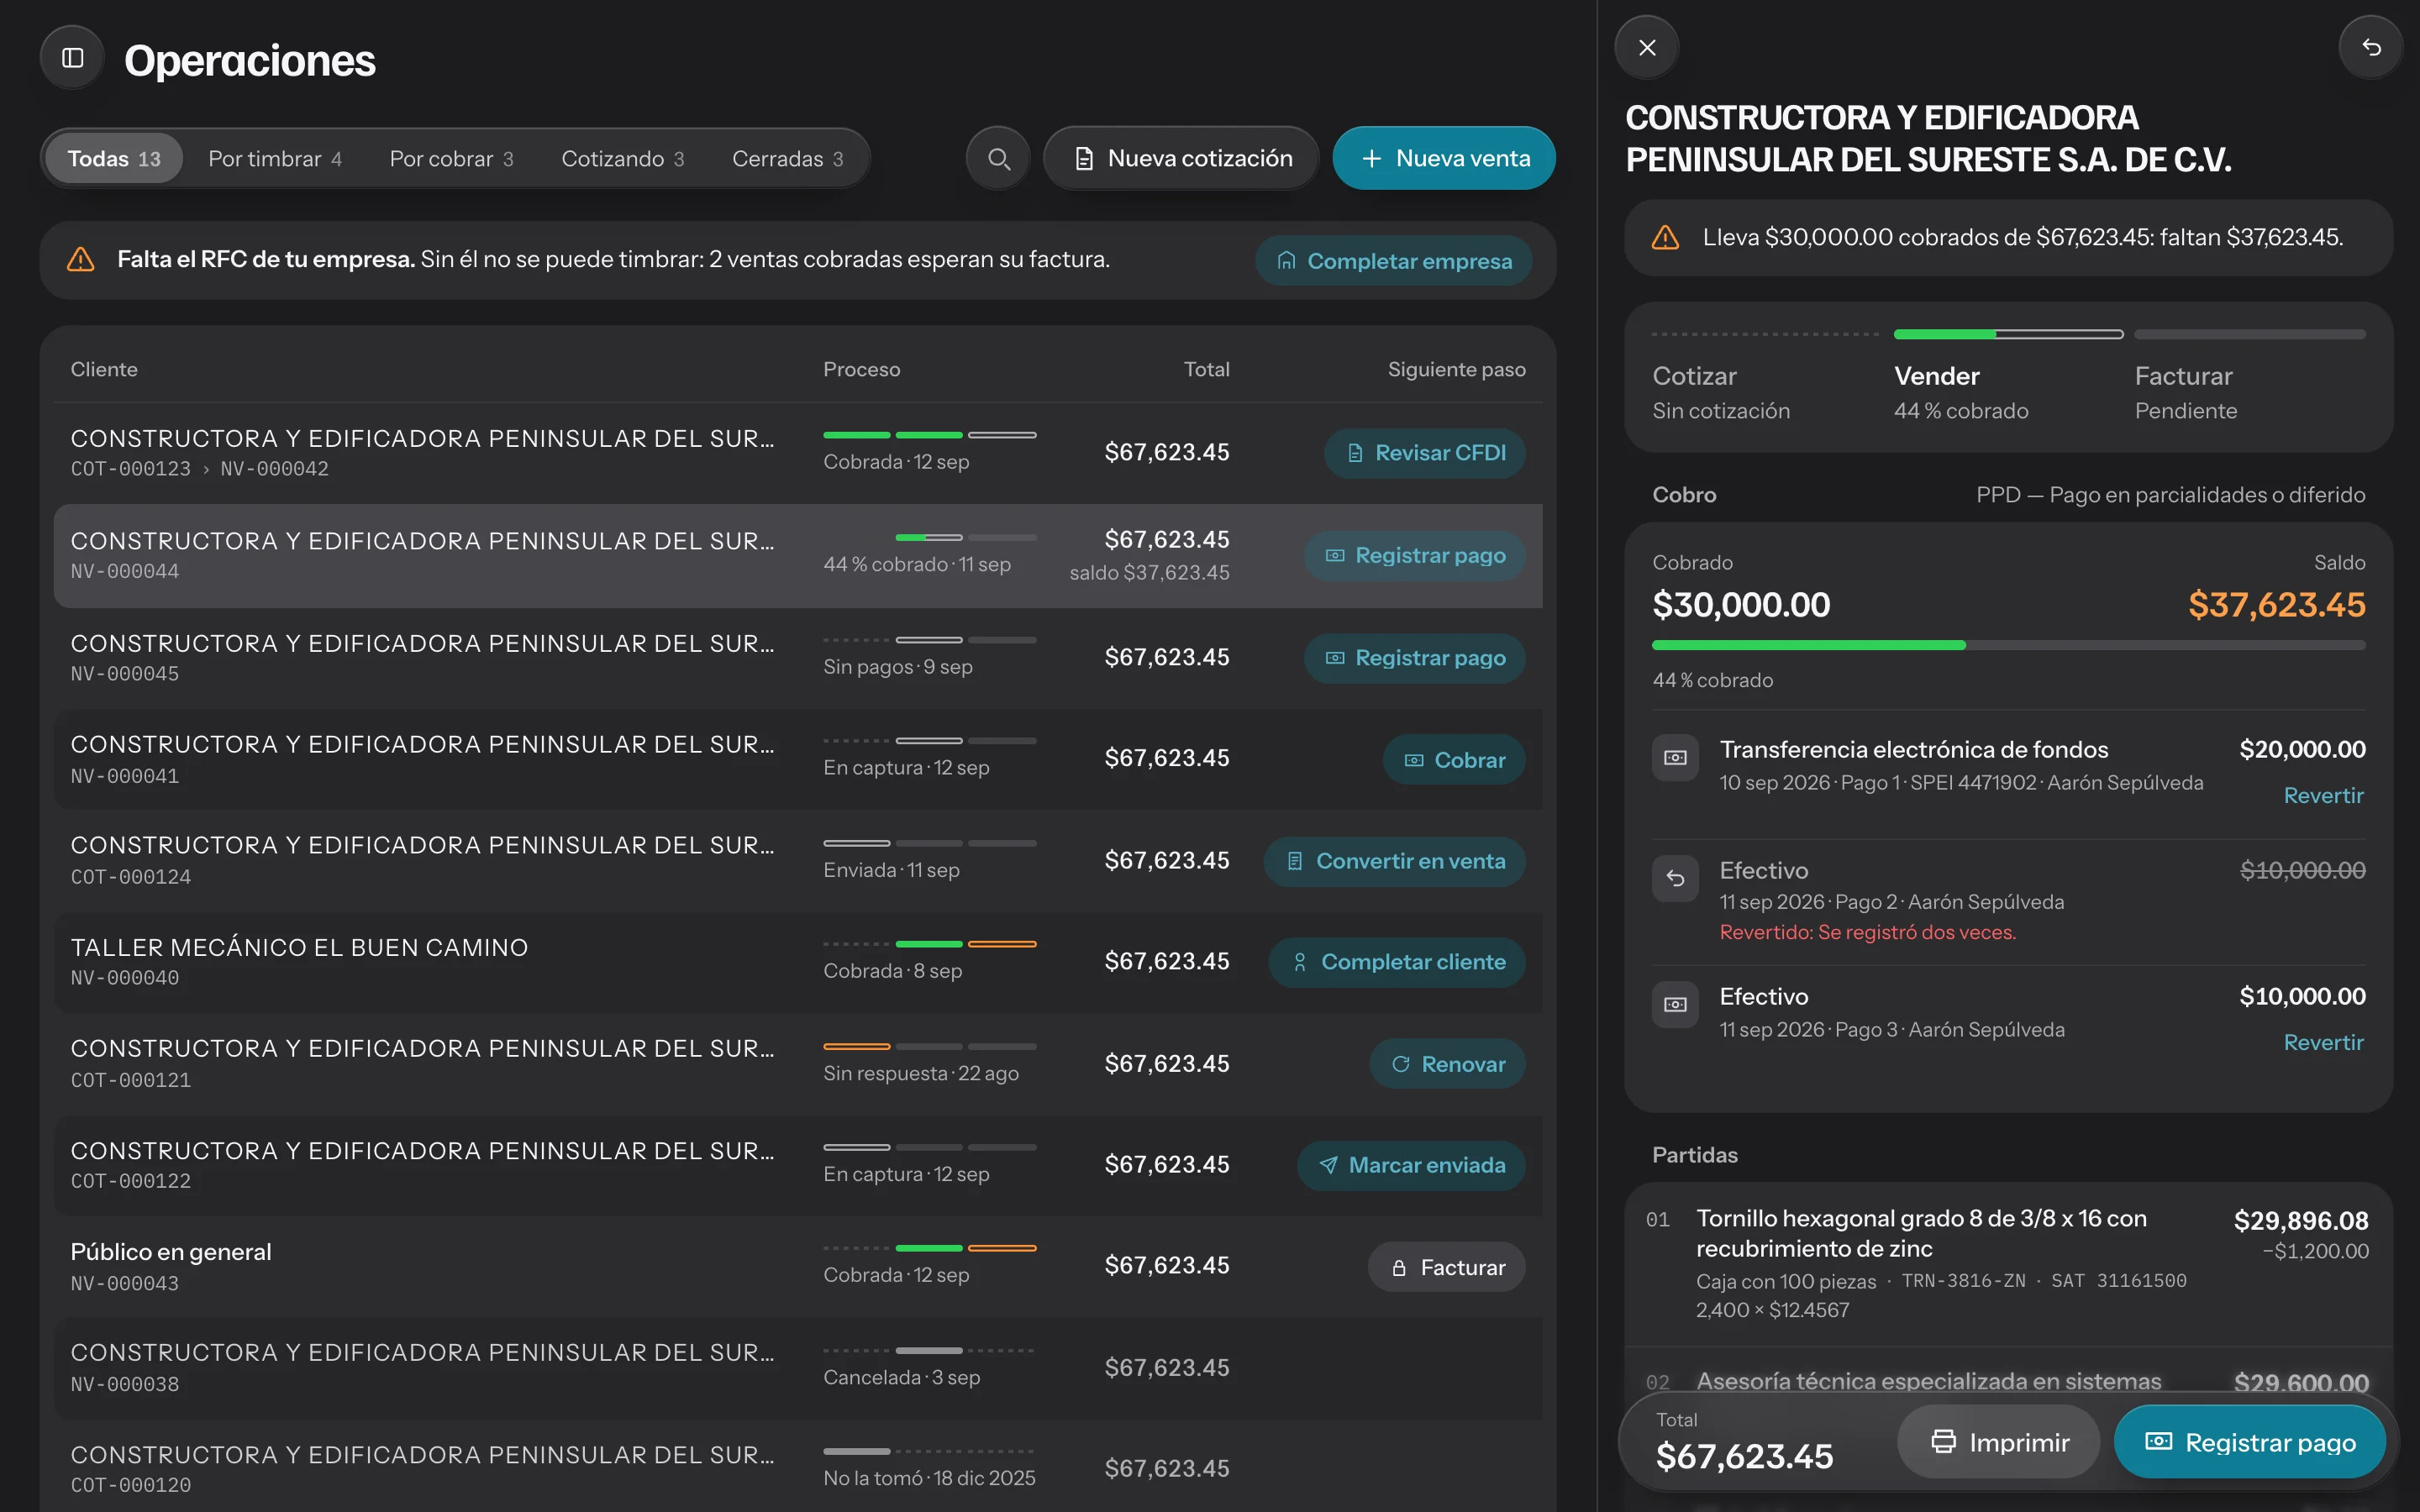Click Completar empresa in the banner
This screenshot has width=2420, height=1512.
click(x=1394, y=261)
